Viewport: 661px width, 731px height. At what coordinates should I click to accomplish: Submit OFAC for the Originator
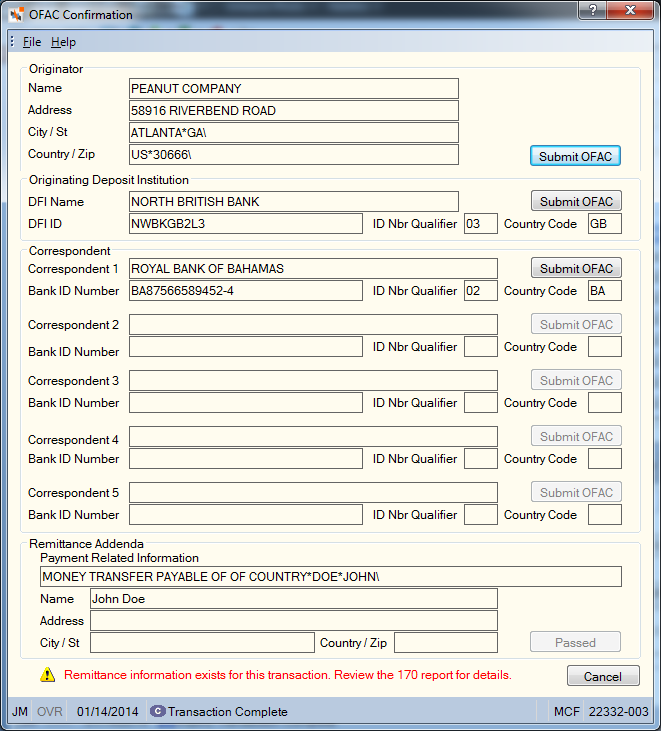[x=575, y=156]
